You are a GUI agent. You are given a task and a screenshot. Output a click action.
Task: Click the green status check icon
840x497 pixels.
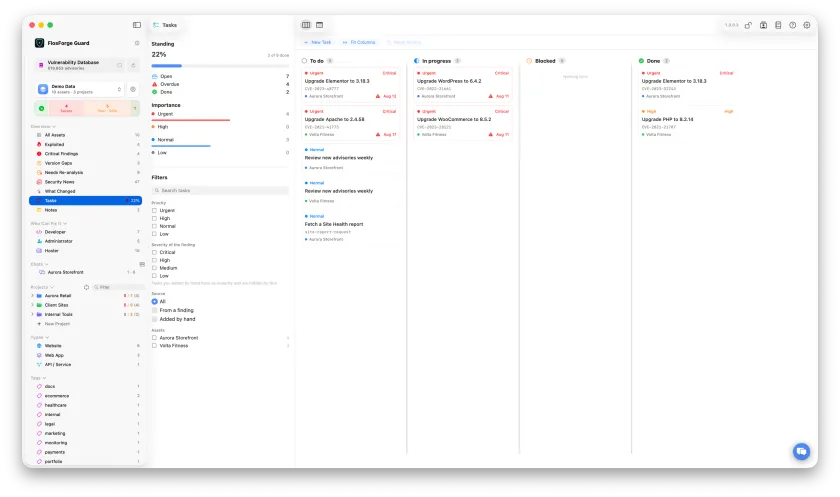click(41, 109)
